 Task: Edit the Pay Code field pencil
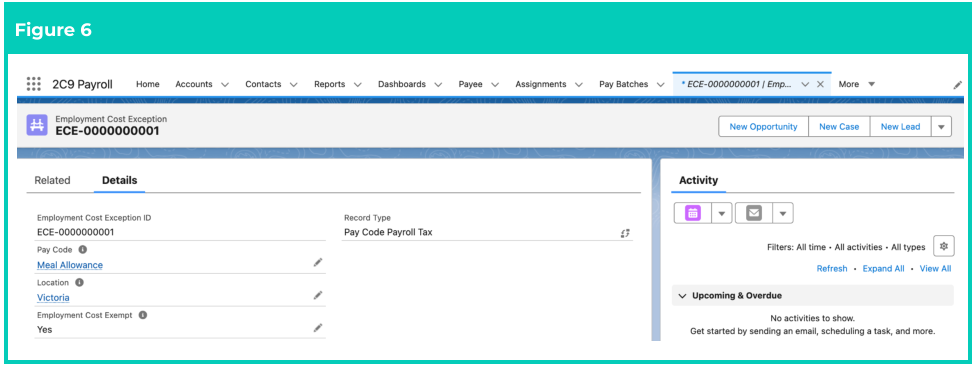coord(318,263)
